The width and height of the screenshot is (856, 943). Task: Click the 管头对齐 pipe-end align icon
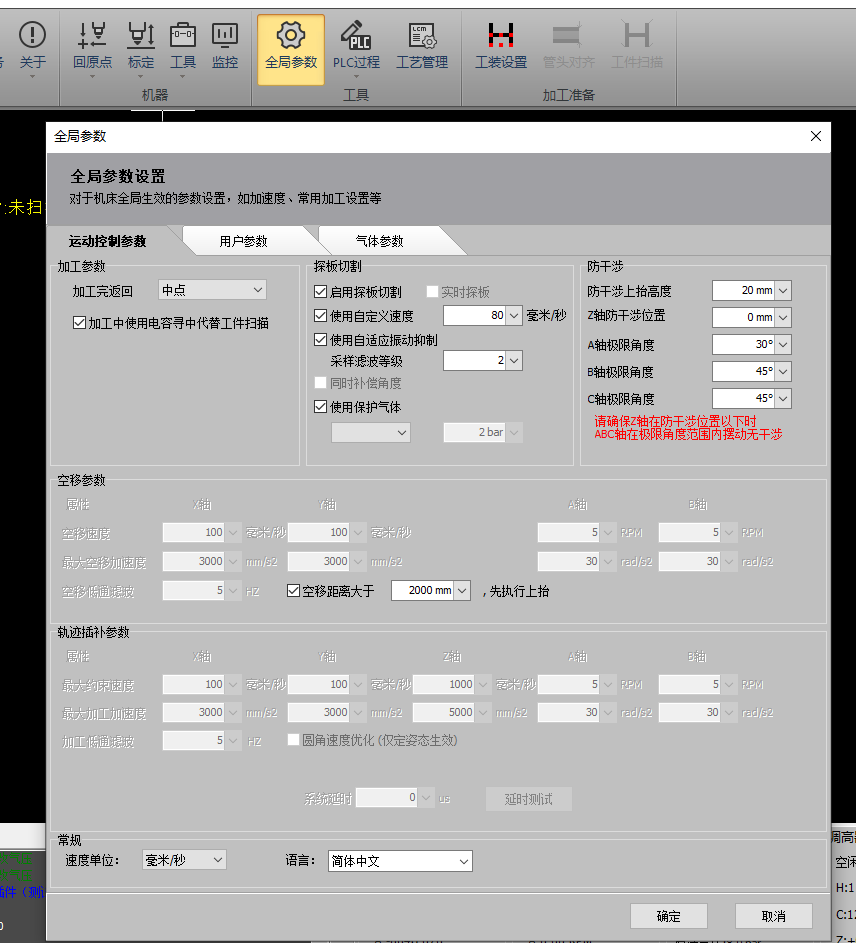(x=568, y=47)
